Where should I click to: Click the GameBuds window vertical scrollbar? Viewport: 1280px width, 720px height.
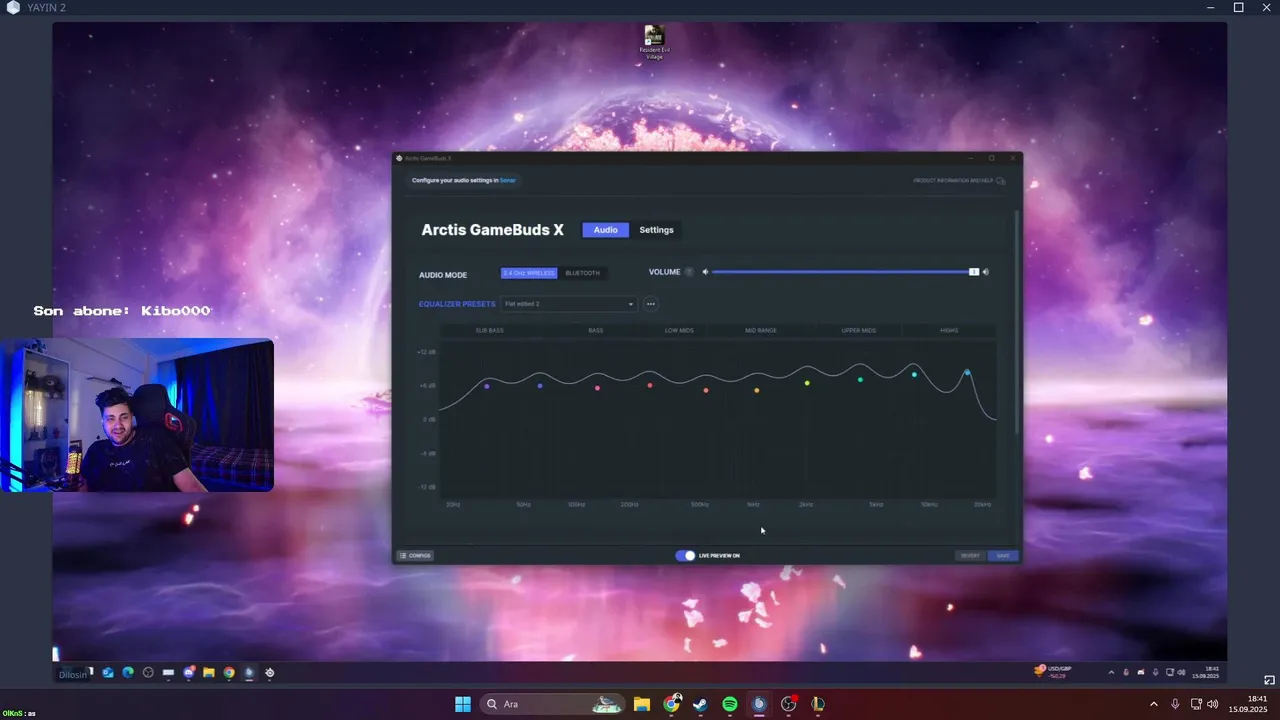pos(1018,320)
